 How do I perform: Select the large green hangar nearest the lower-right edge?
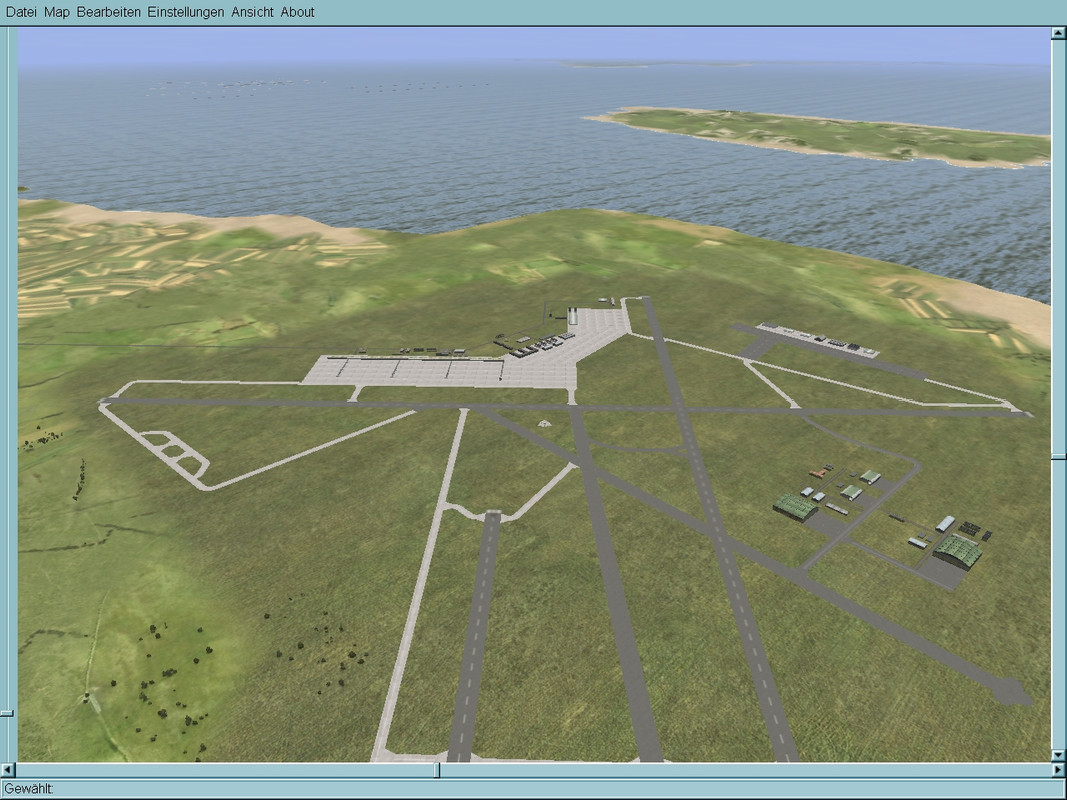(x=957, y=551)
